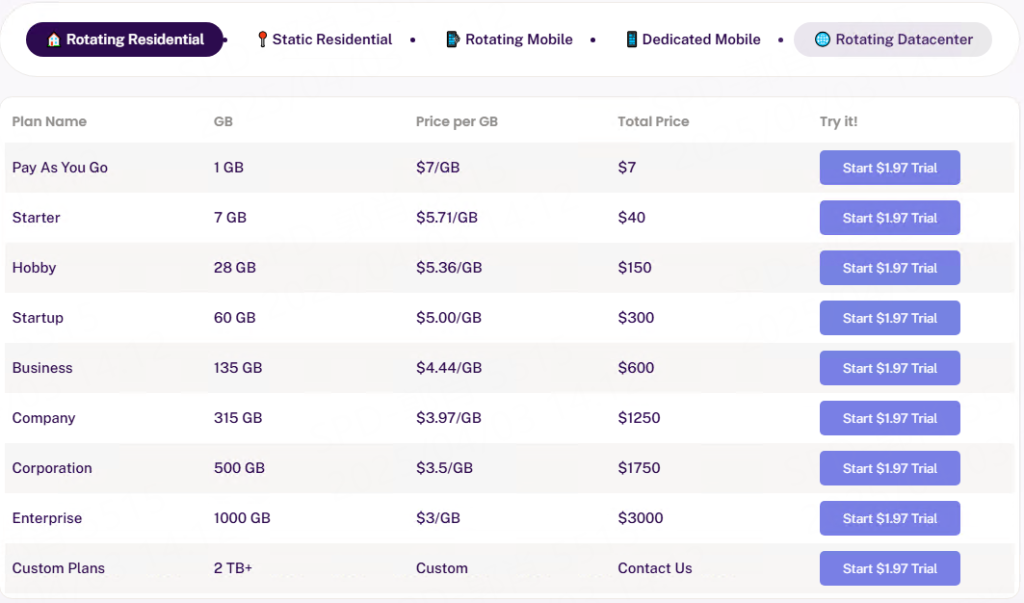Click the phone icon beside Rotating Mobile
This screenshot has width=1024, height=603.
pyautogui.click(x=453, y=40)
